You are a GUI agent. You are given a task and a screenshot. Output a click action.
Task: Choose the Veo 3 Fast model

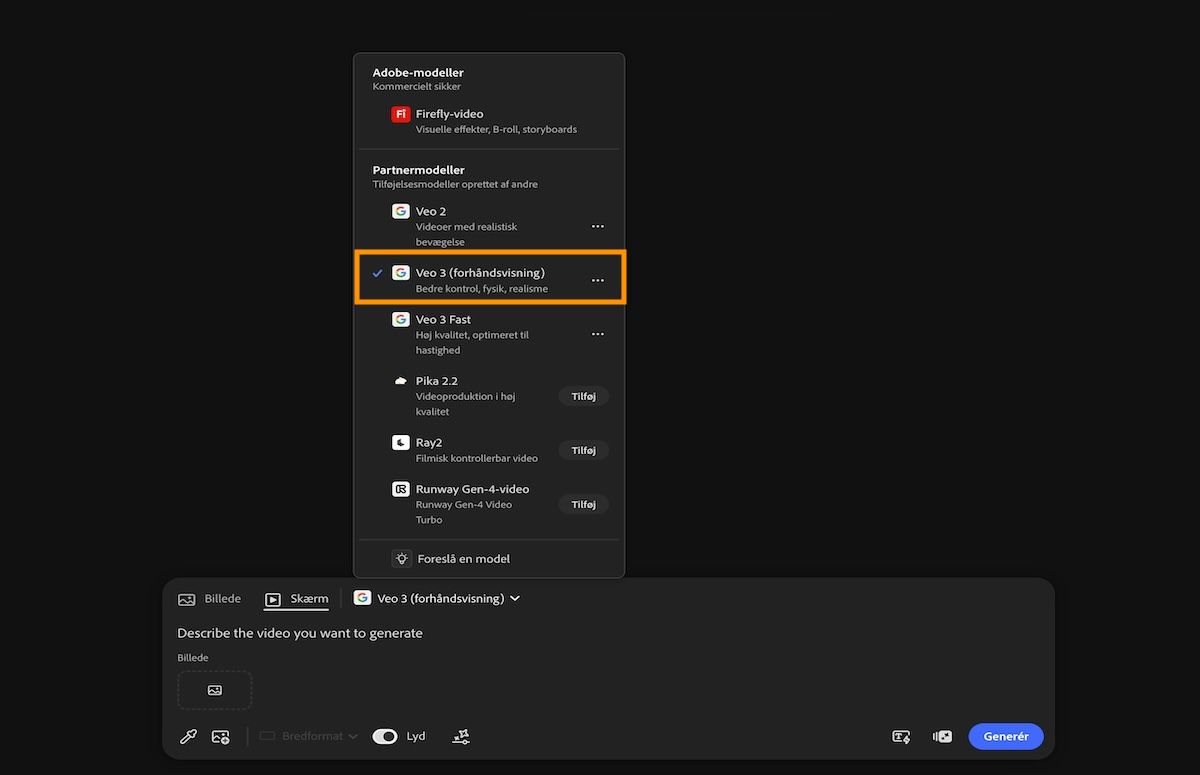click(488, 334)
